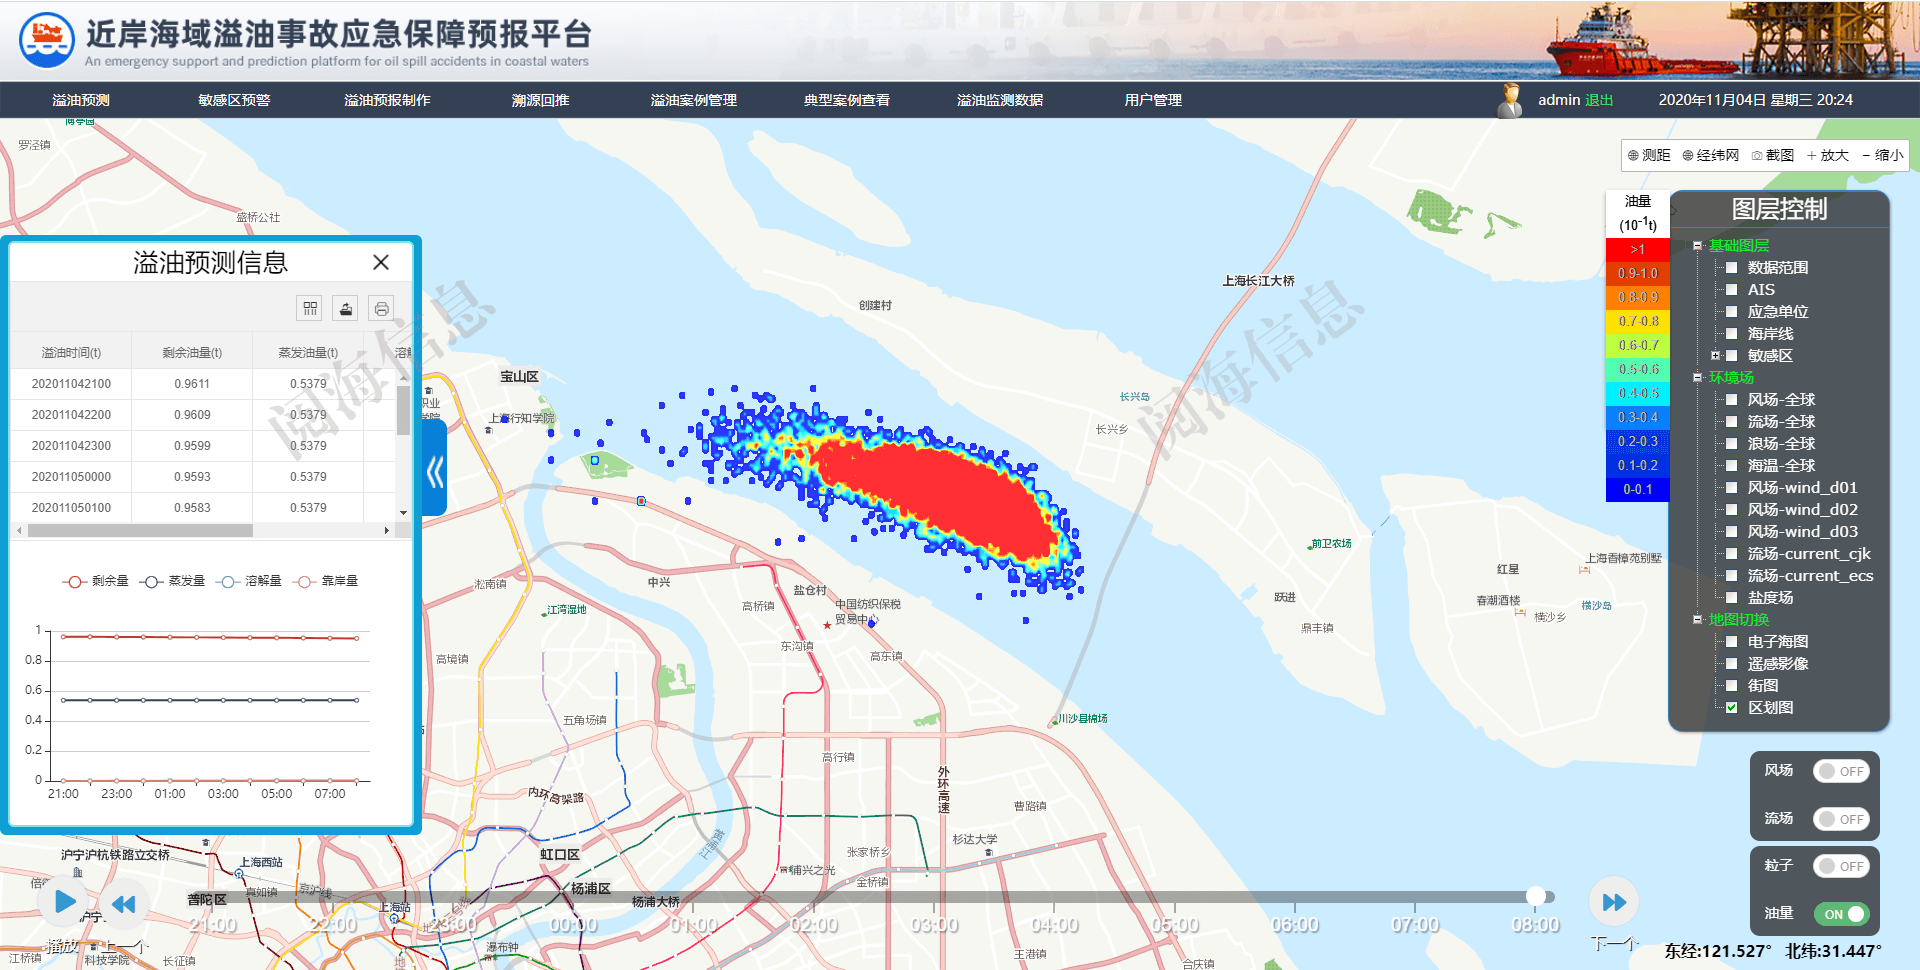The height and width of the screenshot is (970, 1920).
Task: Switch on the 风场 toggle
Action: pyautogui.click(x=1841, y=771)
